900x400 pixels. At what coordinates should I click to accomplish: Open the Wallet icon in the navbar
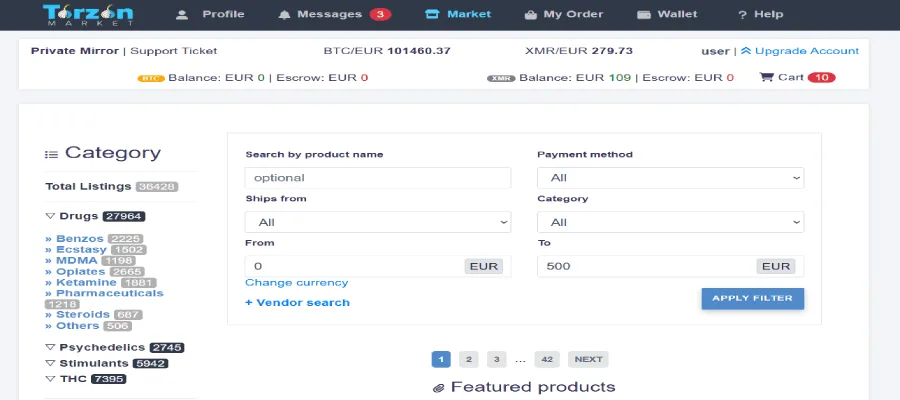pos(643,15)
